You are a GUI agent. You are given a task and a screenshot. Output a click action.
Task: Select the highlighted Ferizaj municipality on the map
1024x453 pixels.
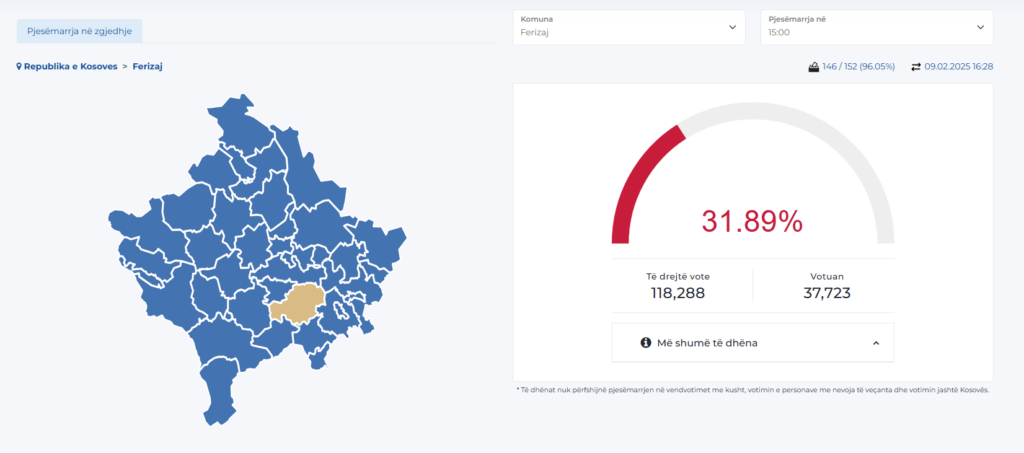tap(293, 303)
